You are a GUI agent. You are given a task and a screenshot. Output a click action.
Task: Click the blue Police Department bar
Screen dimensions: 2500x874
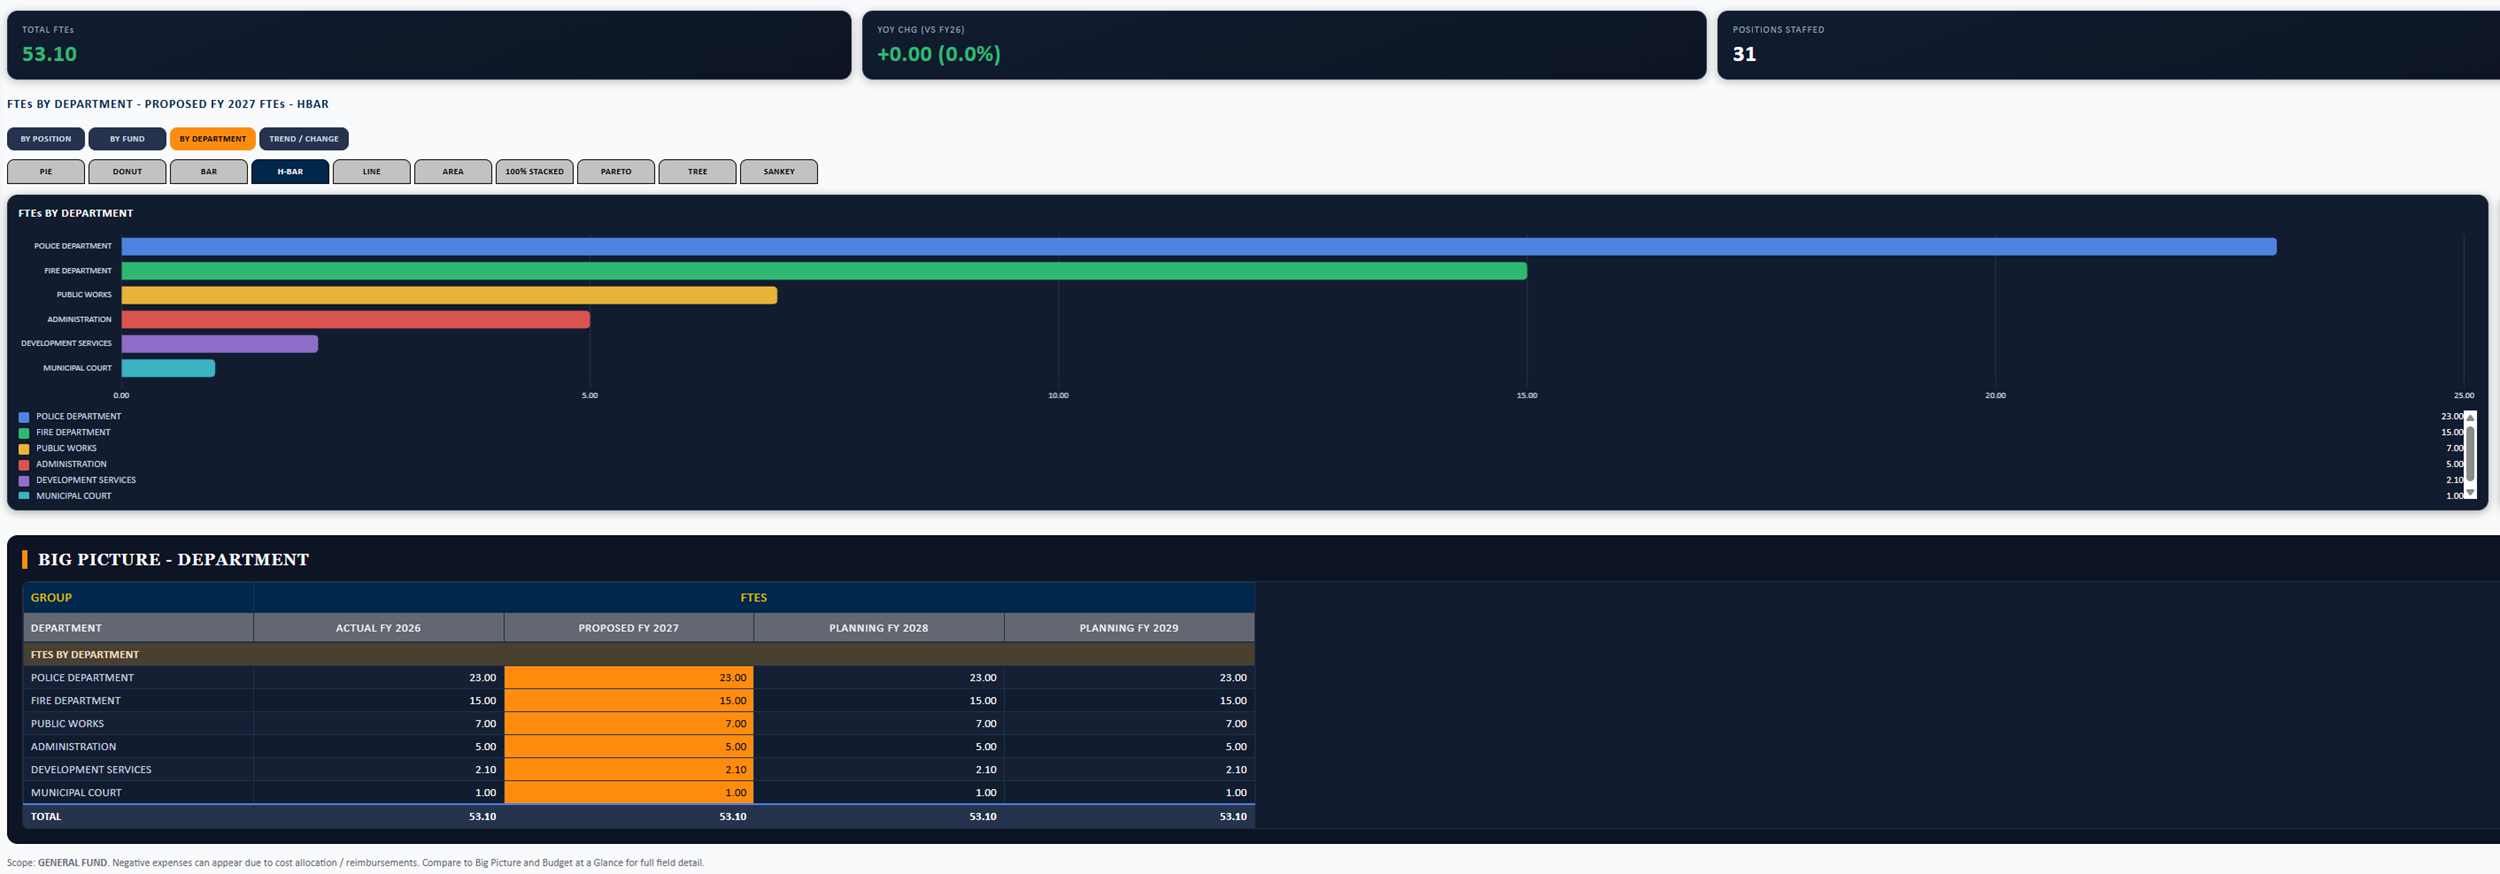(1199, 247)
